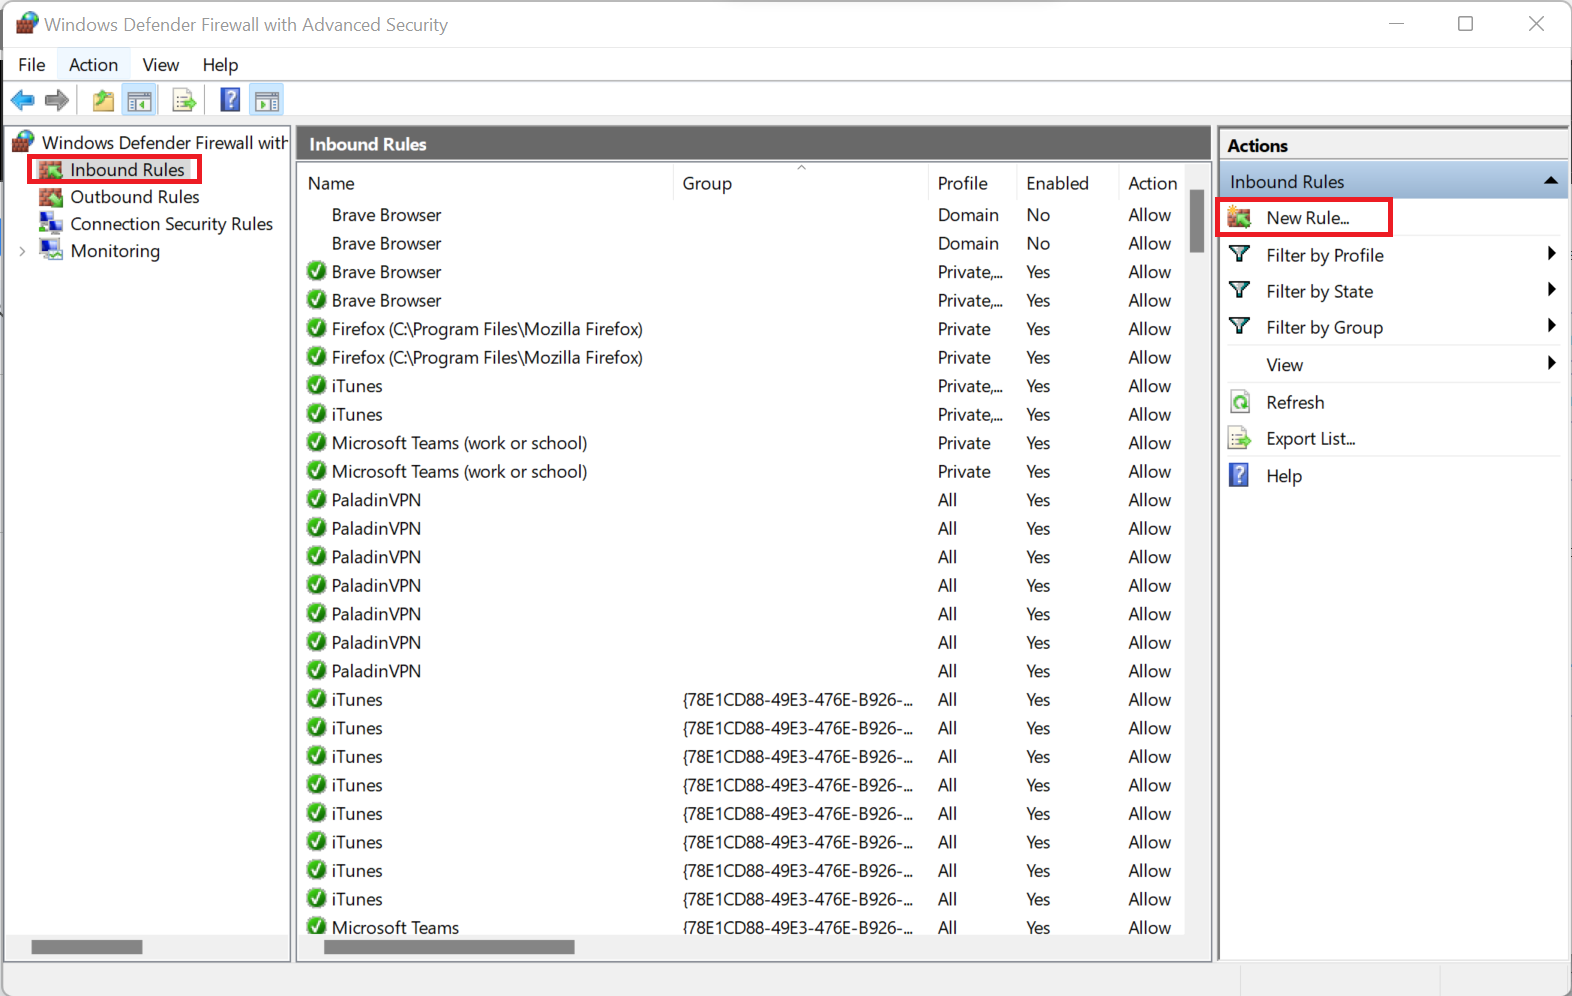Screen dimensions: 1572x996
Task: Click Filter by State action label
Action: pyautogui.click(x=1320, y=291)
